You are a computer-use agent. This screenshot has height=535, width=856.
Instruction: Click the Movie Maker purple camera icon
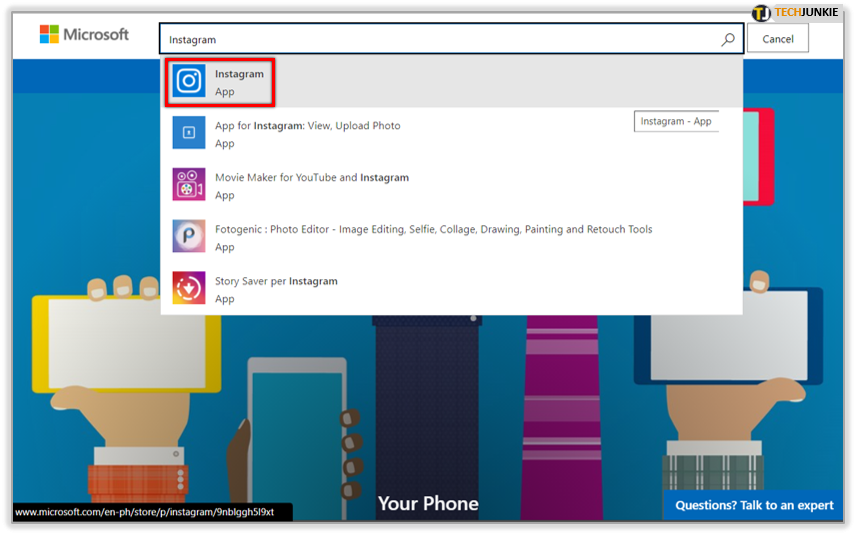189,185
